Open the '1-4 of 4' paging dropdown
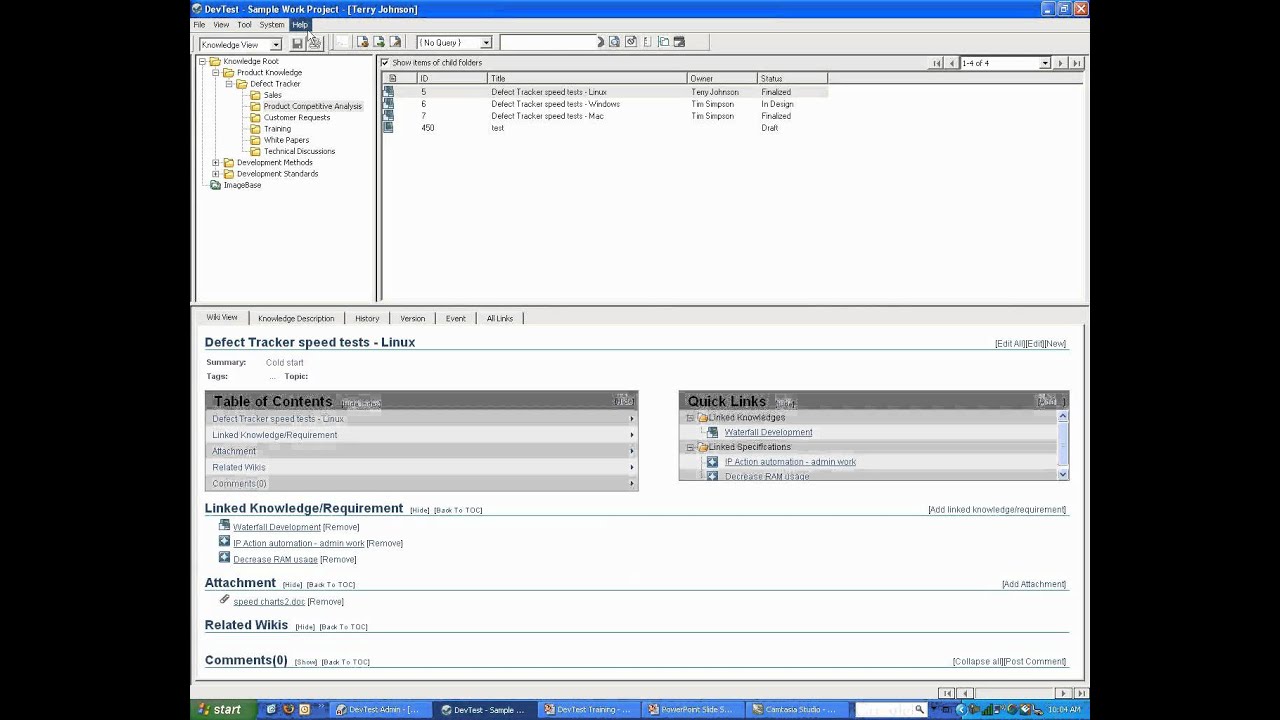This screenshot has height=720, width=1280. [x=1044, y=63]
